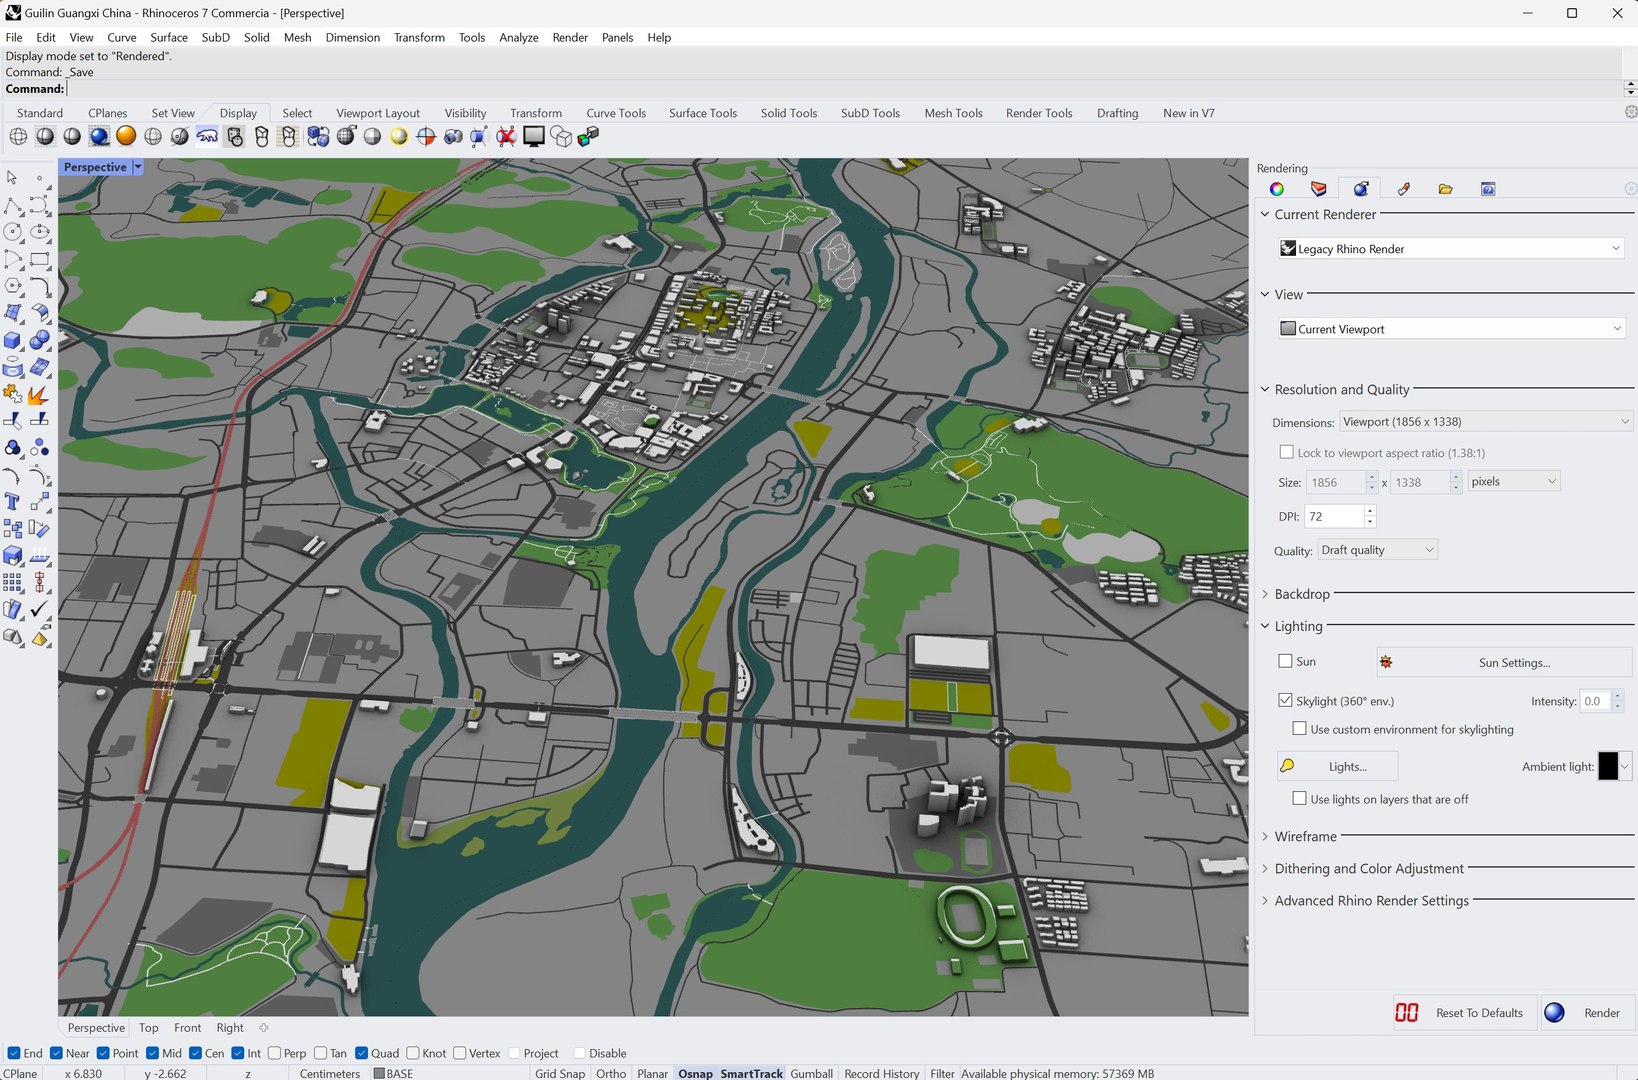Click the black monitor screen icon

tap(534, 136)
